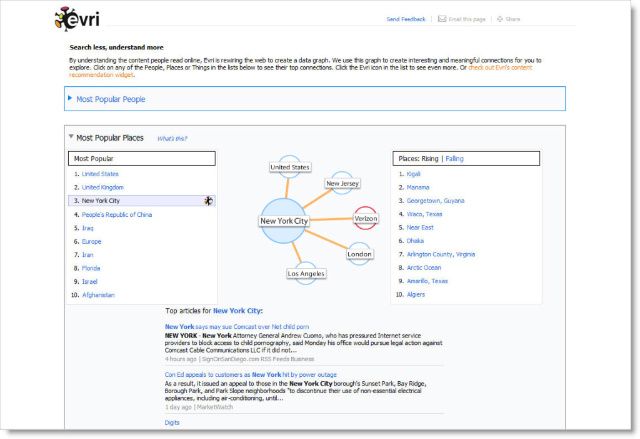Select the Places: Rising tab
This screenshot has width=640, height=439.
coord(418,159)
